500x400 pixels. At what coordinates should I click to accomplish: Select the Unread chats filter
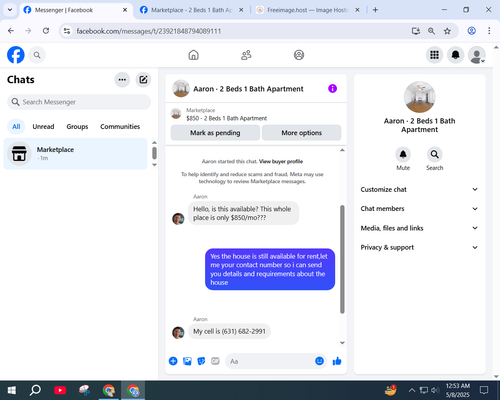pos(43,127)
